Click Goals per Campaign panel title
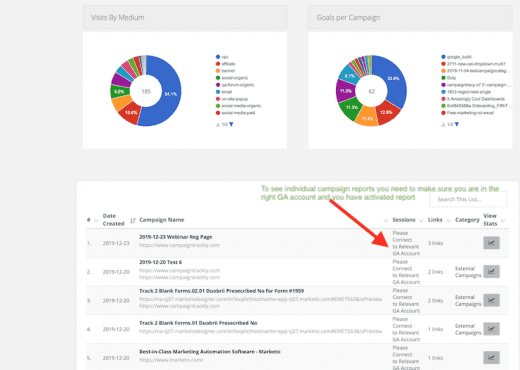 pyautogui.click(x=348, y=18)
